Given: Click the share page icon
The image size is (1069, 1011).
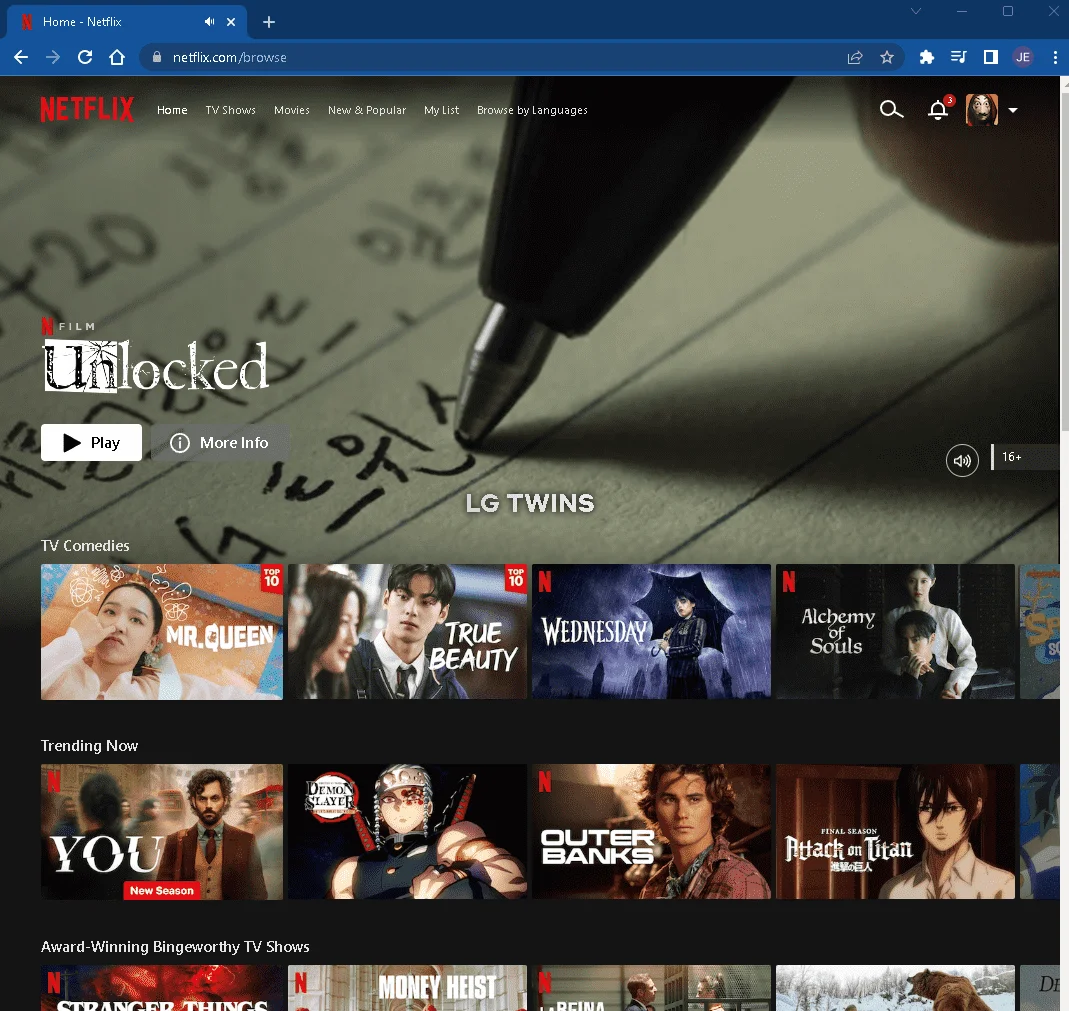Looking at the screenshot, I should pos(855,57).
